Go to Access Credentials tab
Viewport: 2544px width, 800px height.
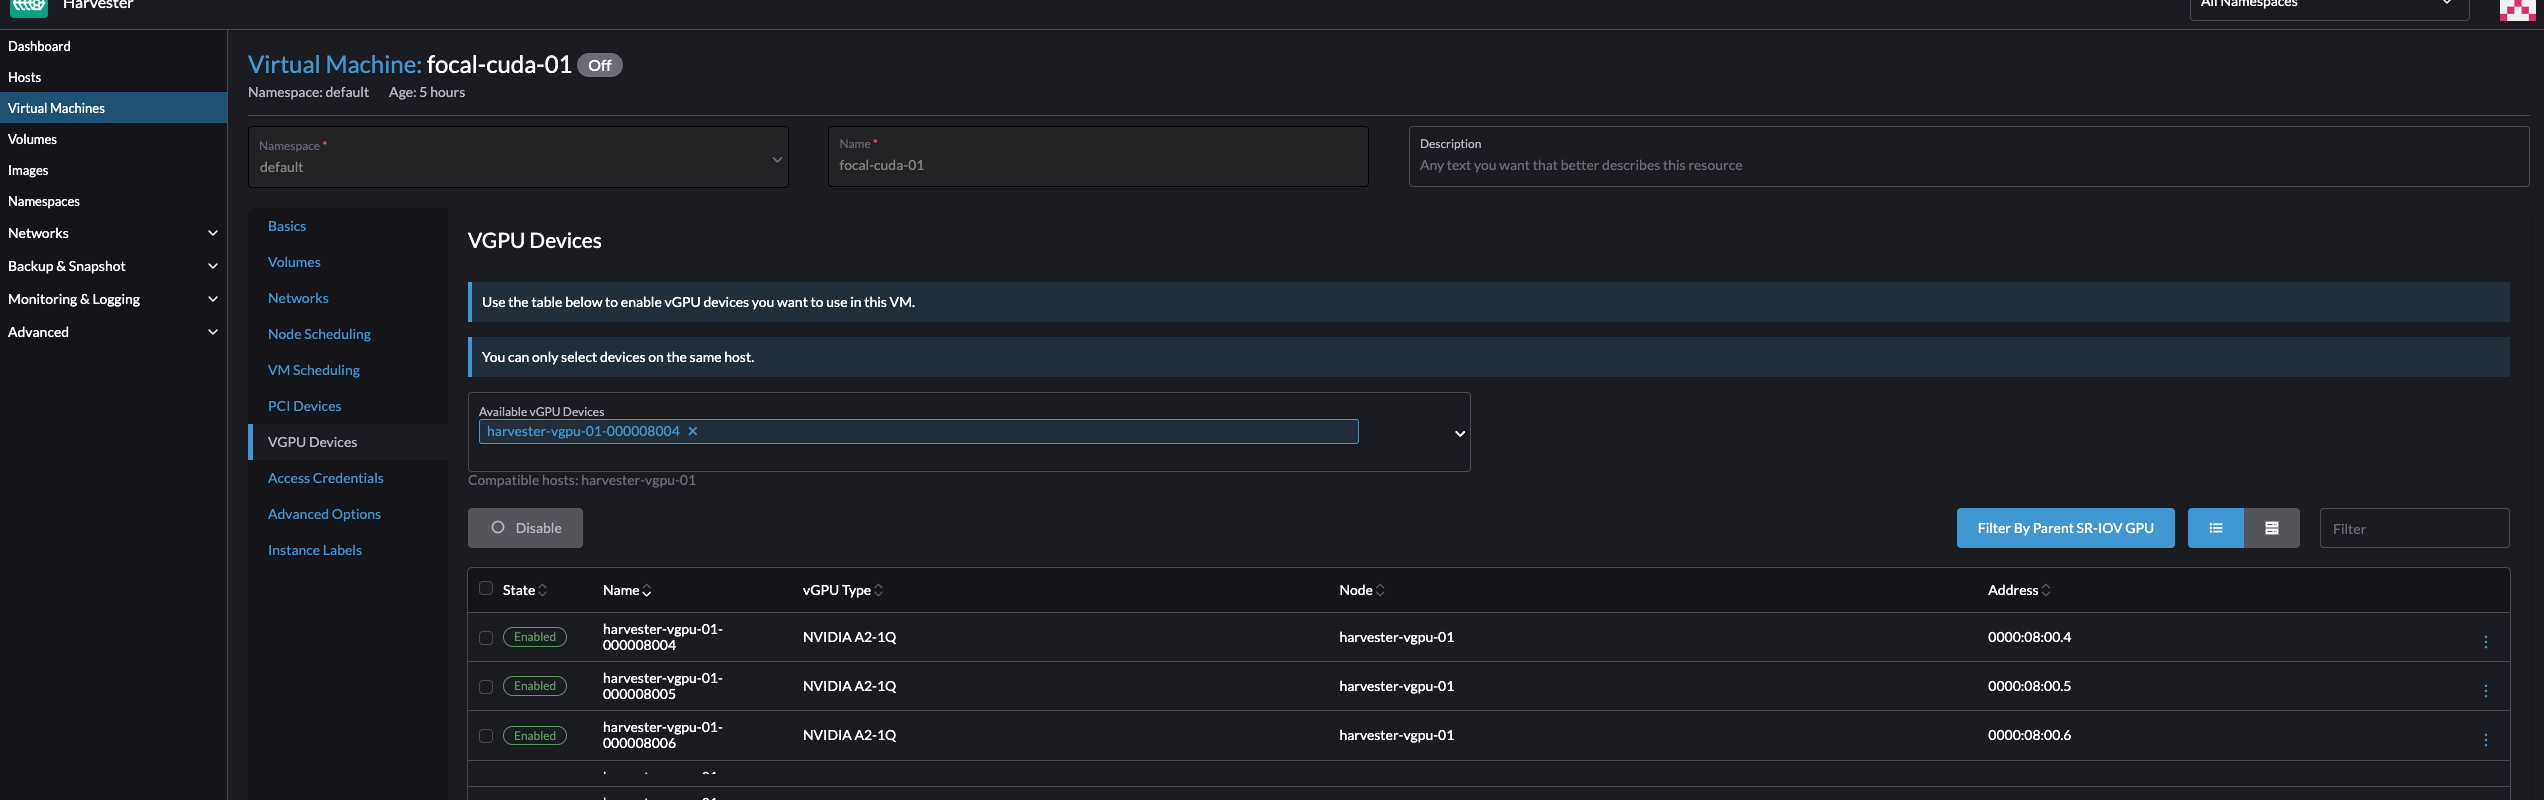click(x=325, y=478)
